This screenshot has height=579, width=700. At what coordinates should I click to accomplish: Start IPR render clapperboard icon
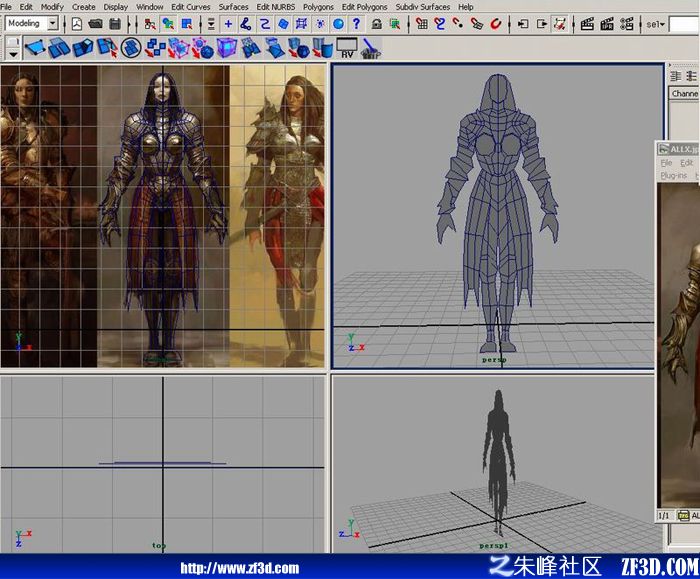click(x=607, y=24)
